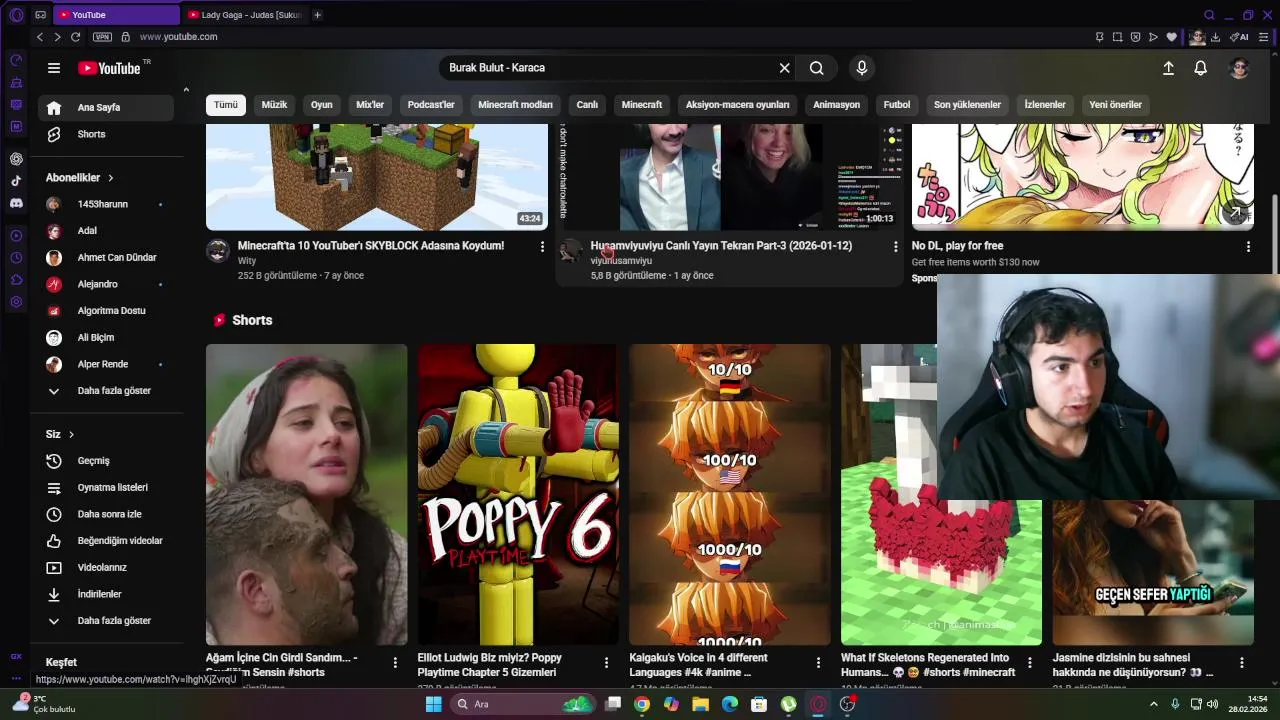1280x720 pixels.
Task: Open Oynatma listeleri page
Action: 106,488
